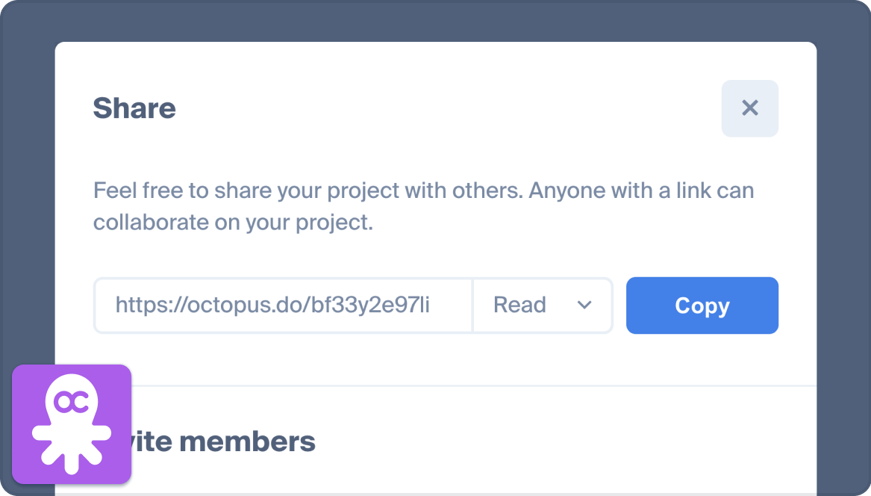Close the Share dialog with the X
Image resolution: width=871 pixels, height=496 pixels.
click(x=750, y=108)
